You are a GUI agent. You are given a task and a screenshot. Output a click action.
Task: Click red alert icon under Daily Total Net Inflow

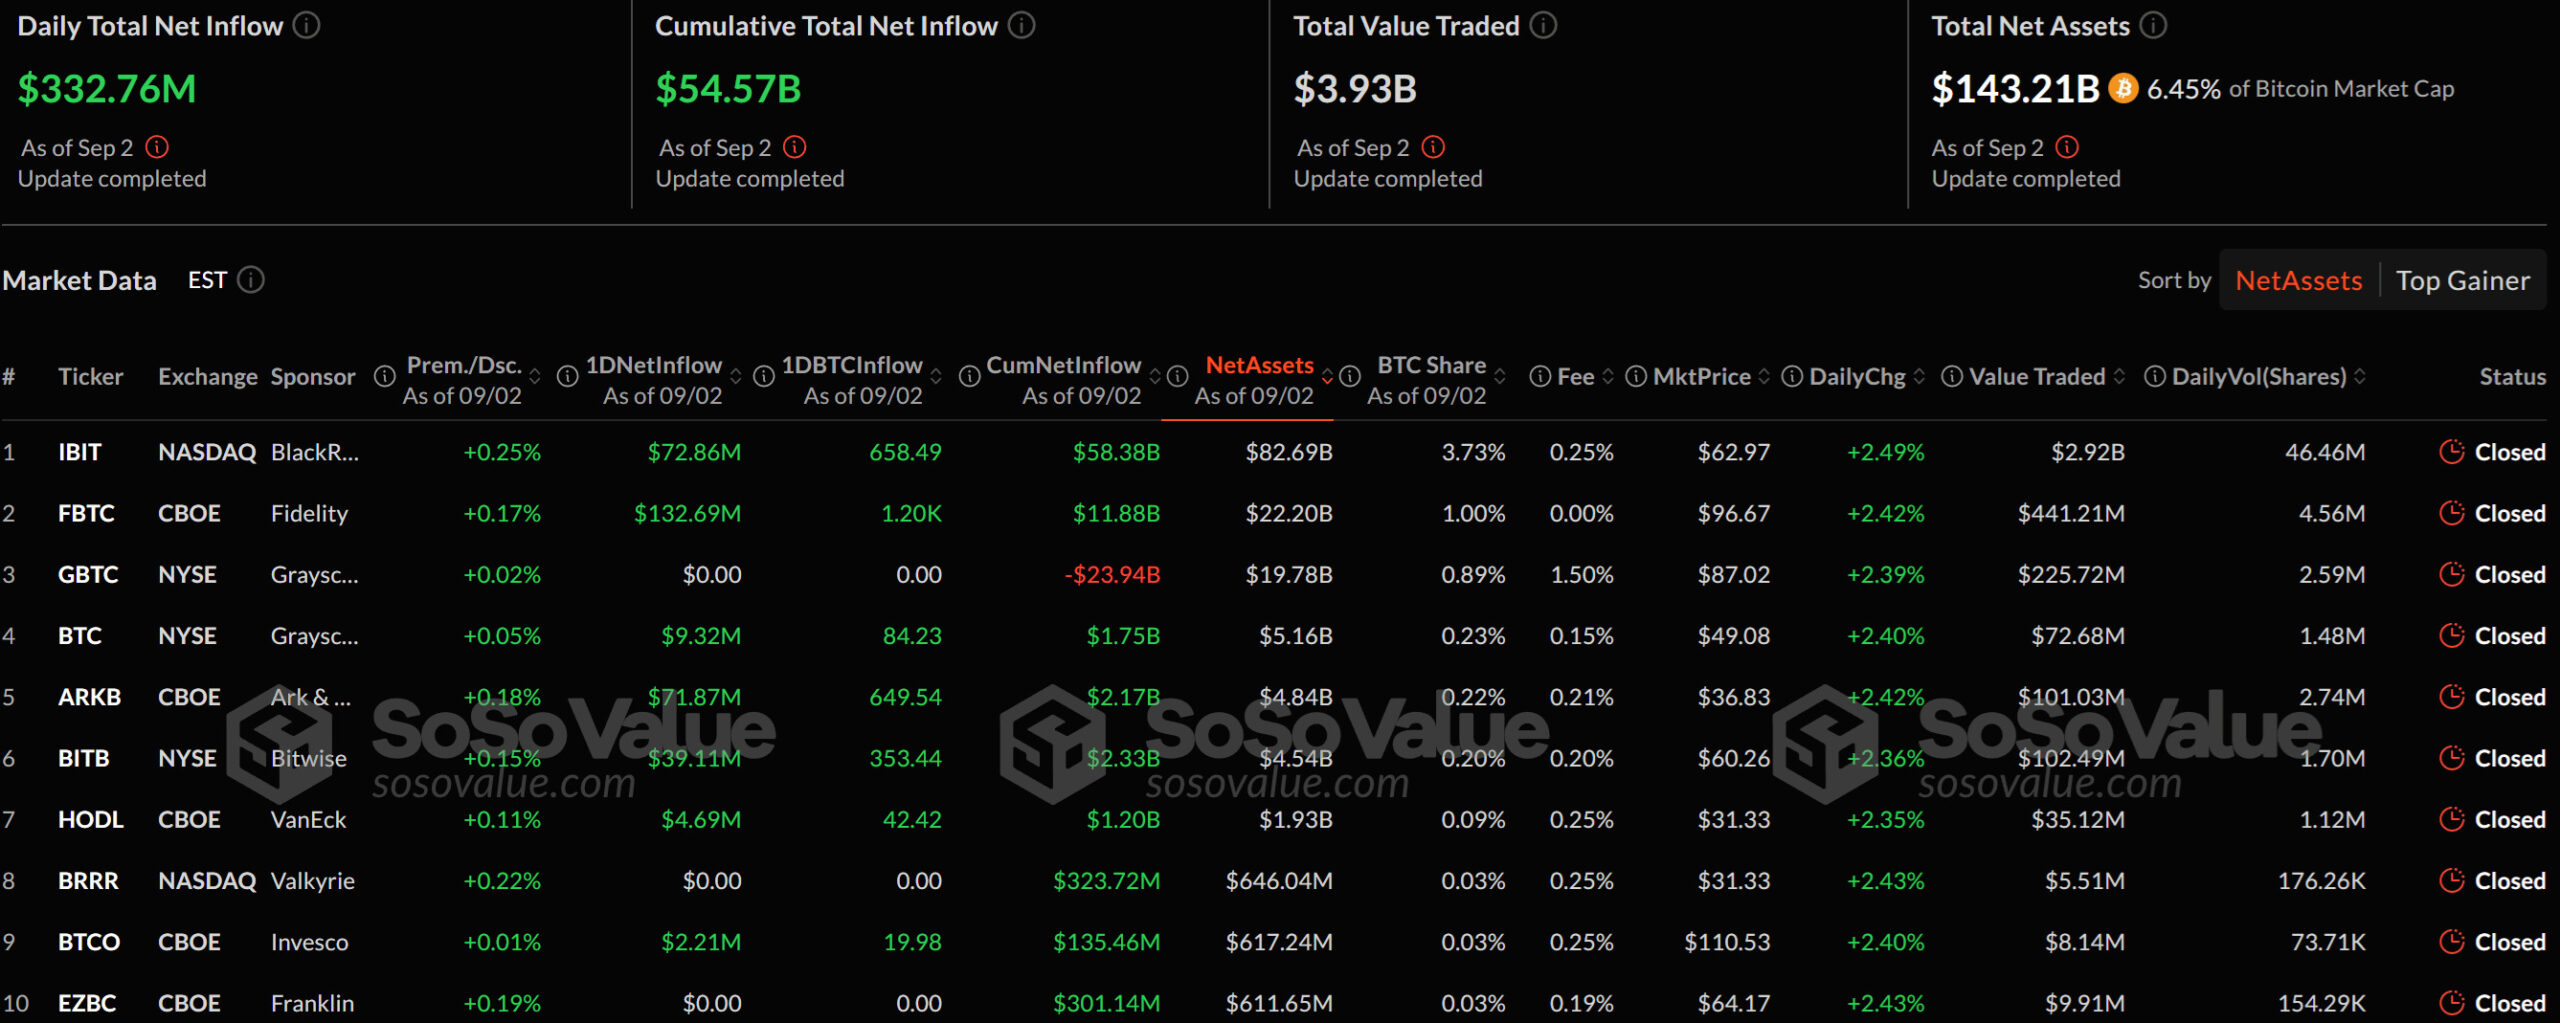pos(157,147)
